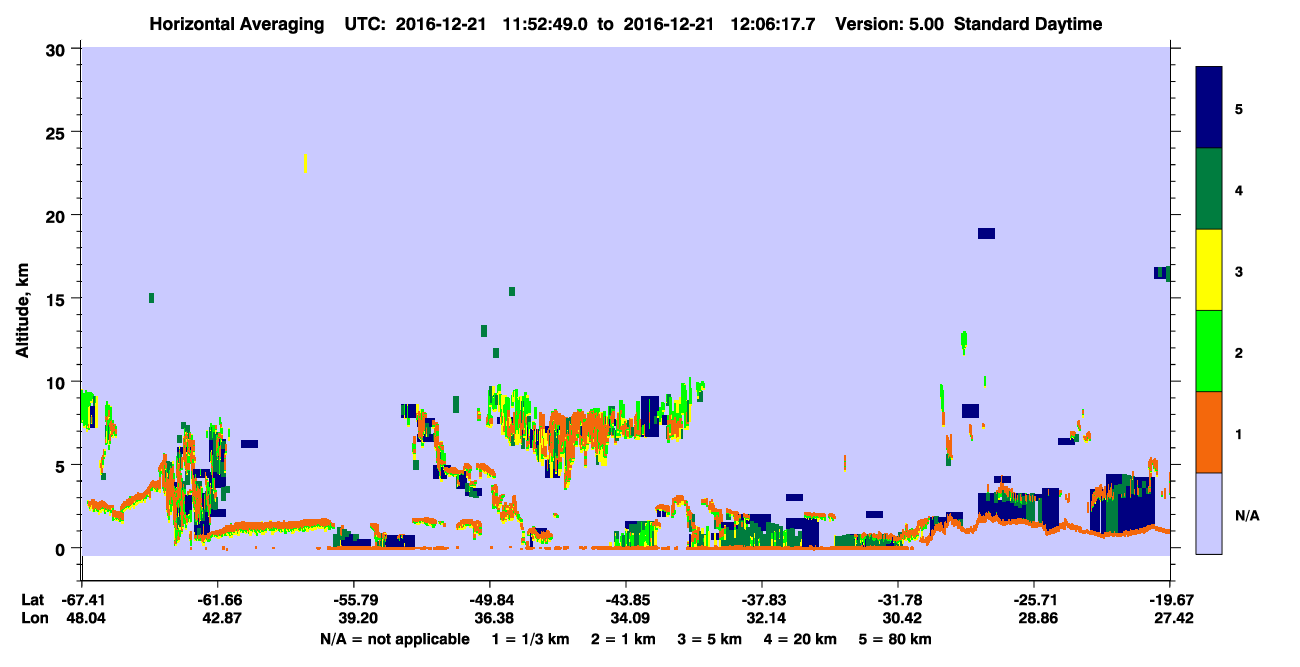Click the lavender N/A legend swatch
The height and width of the screenshot is (667, 1300).
(x=1209, y=513)
